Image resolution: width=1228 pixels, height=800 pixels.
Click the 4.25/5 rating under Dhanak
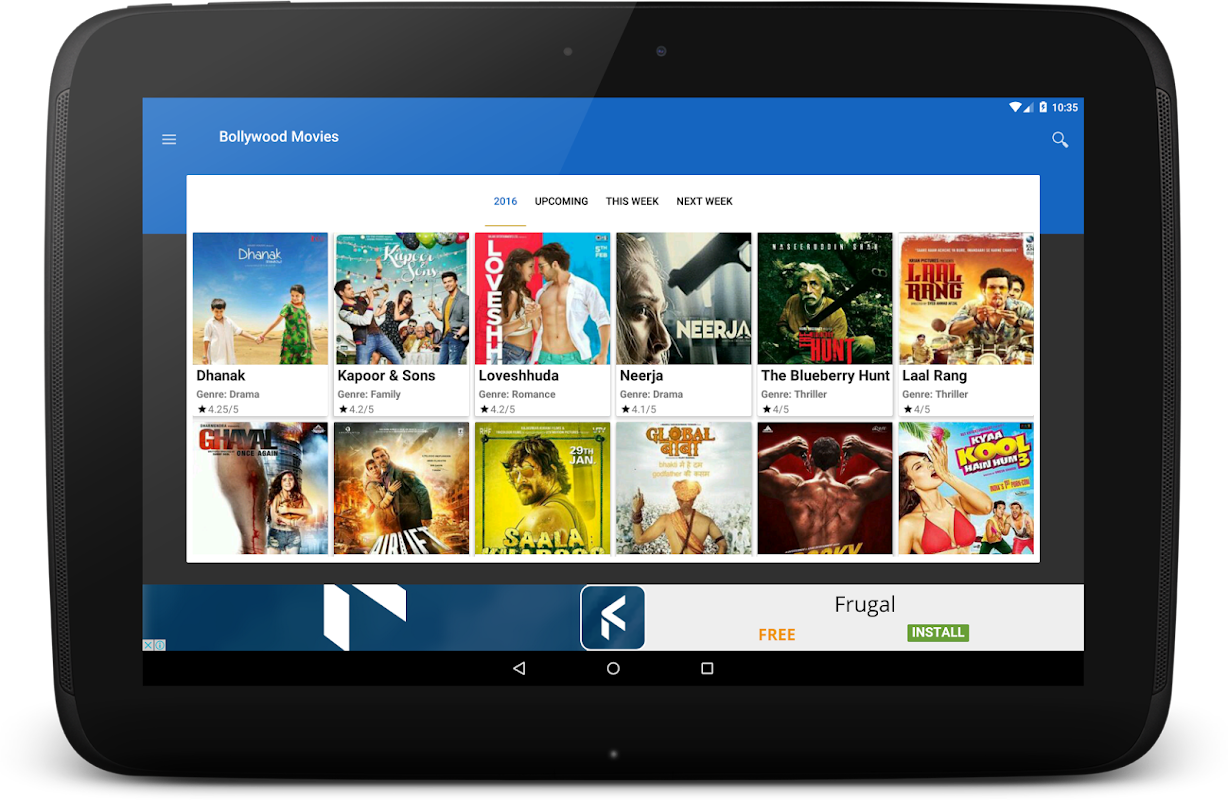click(218, 409)
